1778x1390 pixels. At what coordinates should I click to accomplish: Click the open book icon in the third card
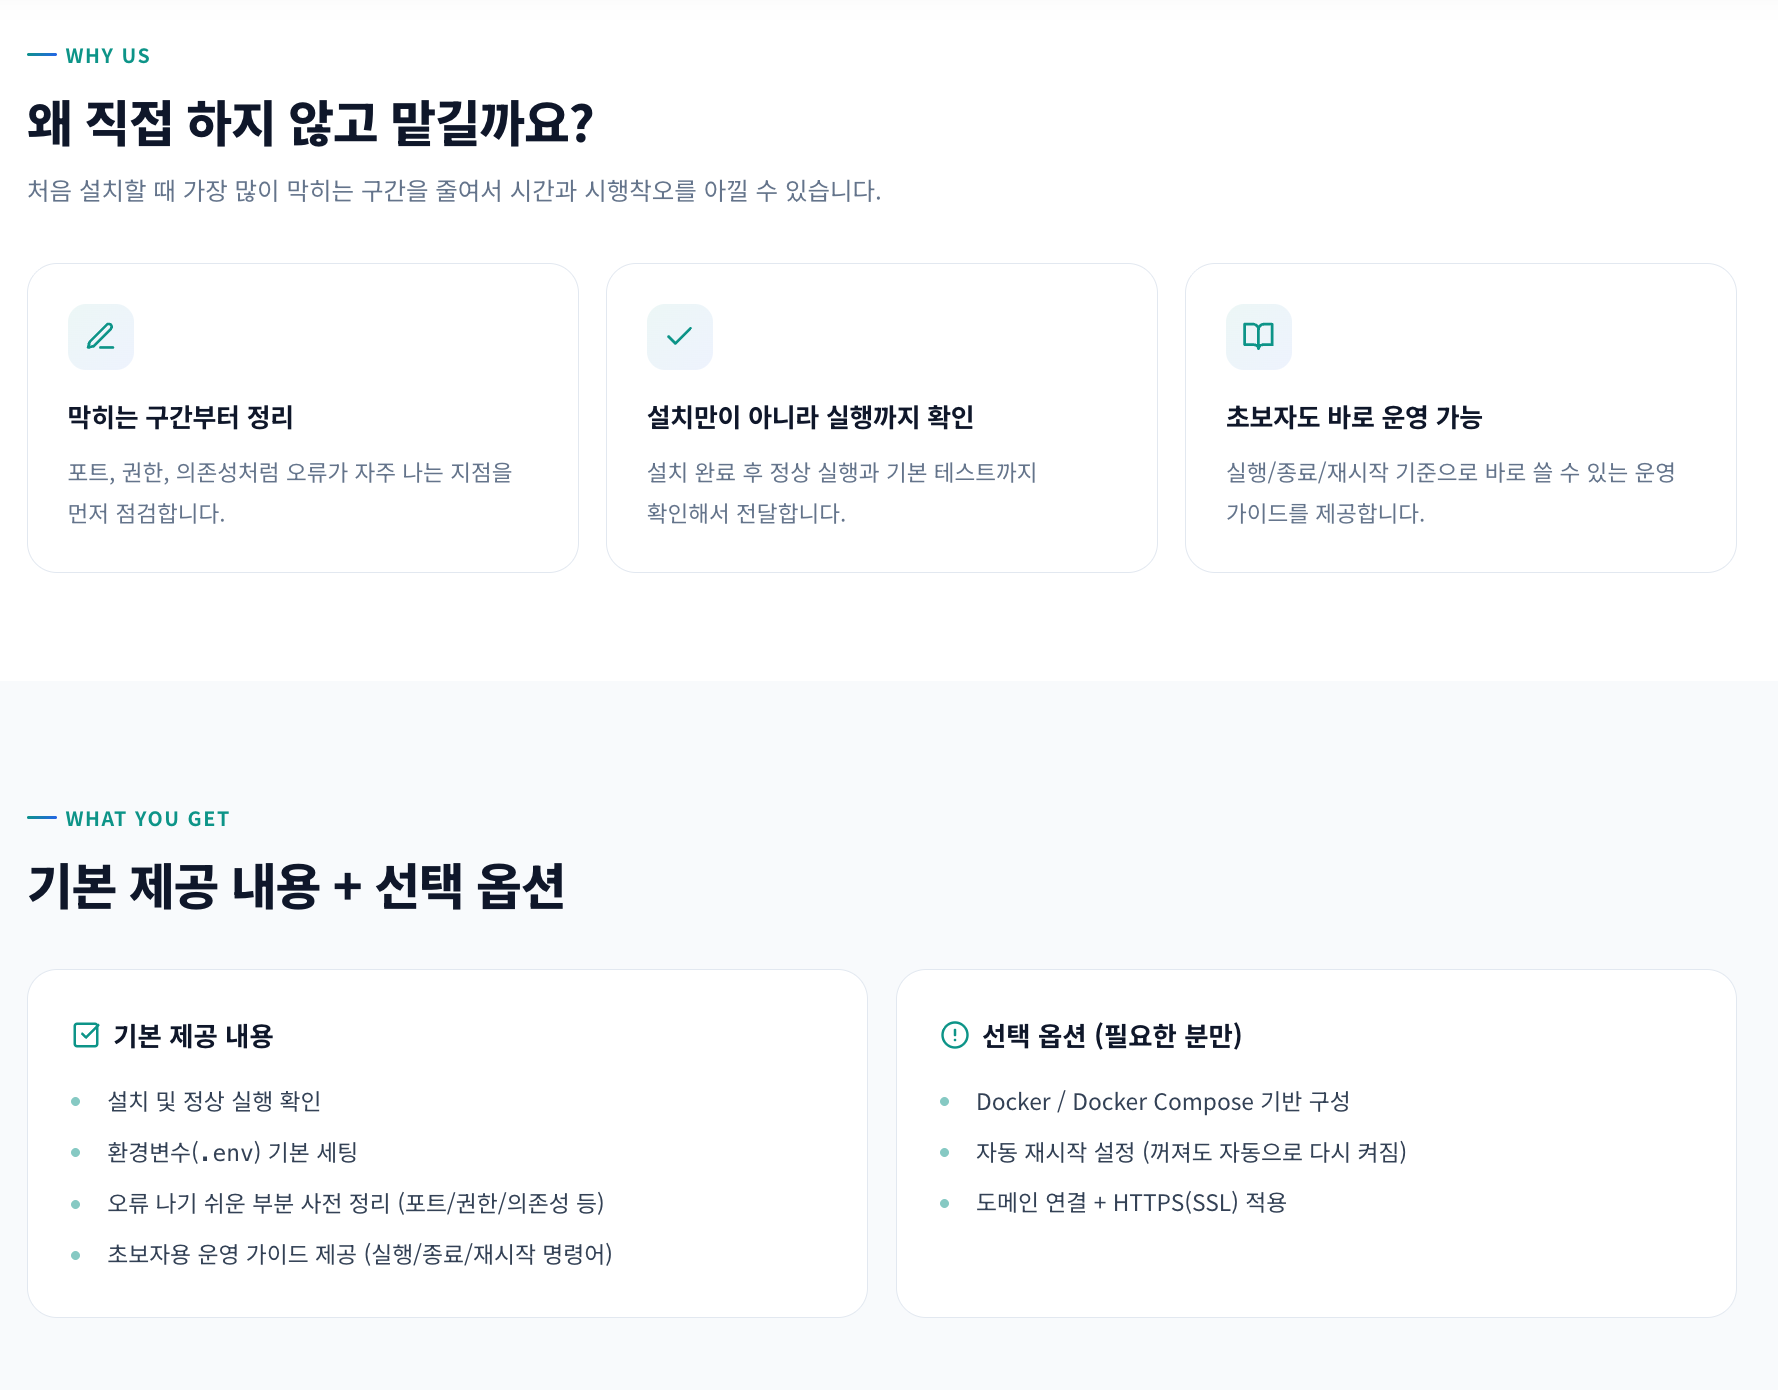(x=1258, y=337)
